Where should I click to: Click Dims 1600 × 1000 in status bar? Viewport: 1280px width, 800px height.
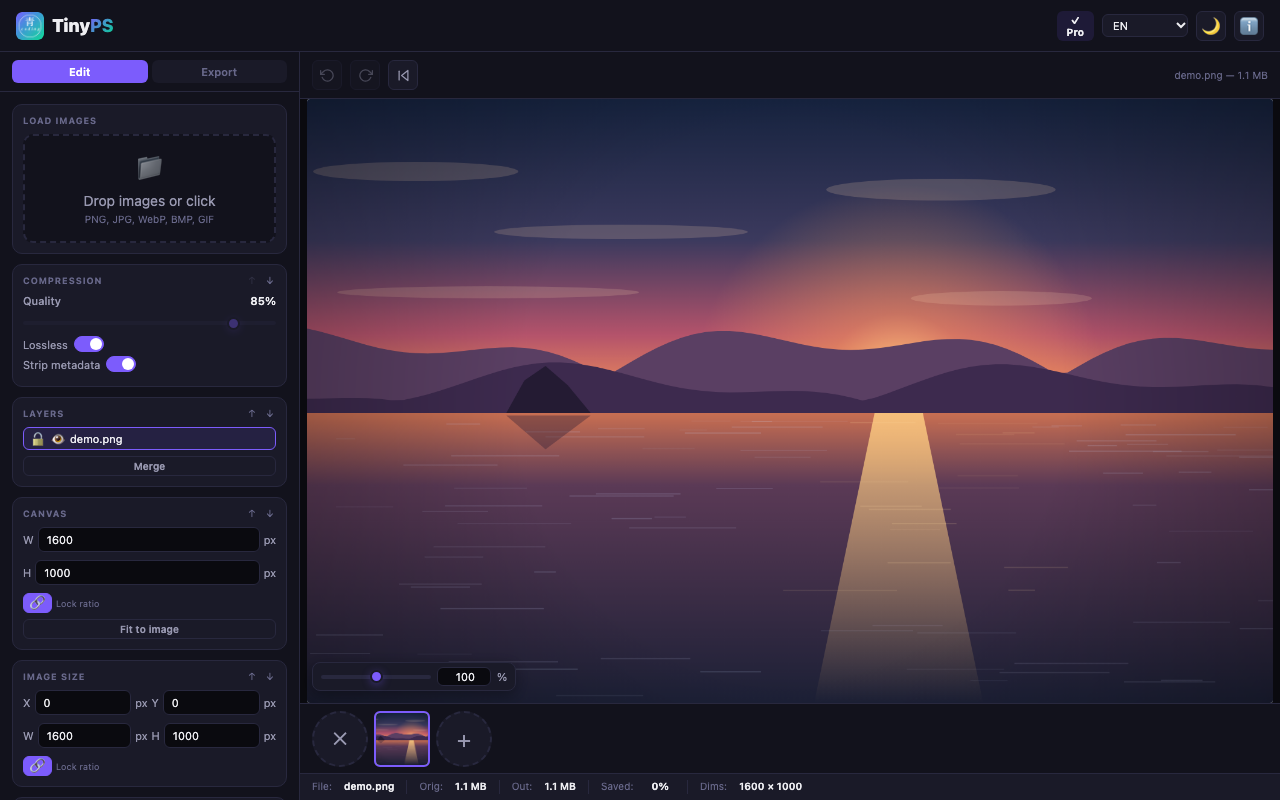(x=751, y=787)
